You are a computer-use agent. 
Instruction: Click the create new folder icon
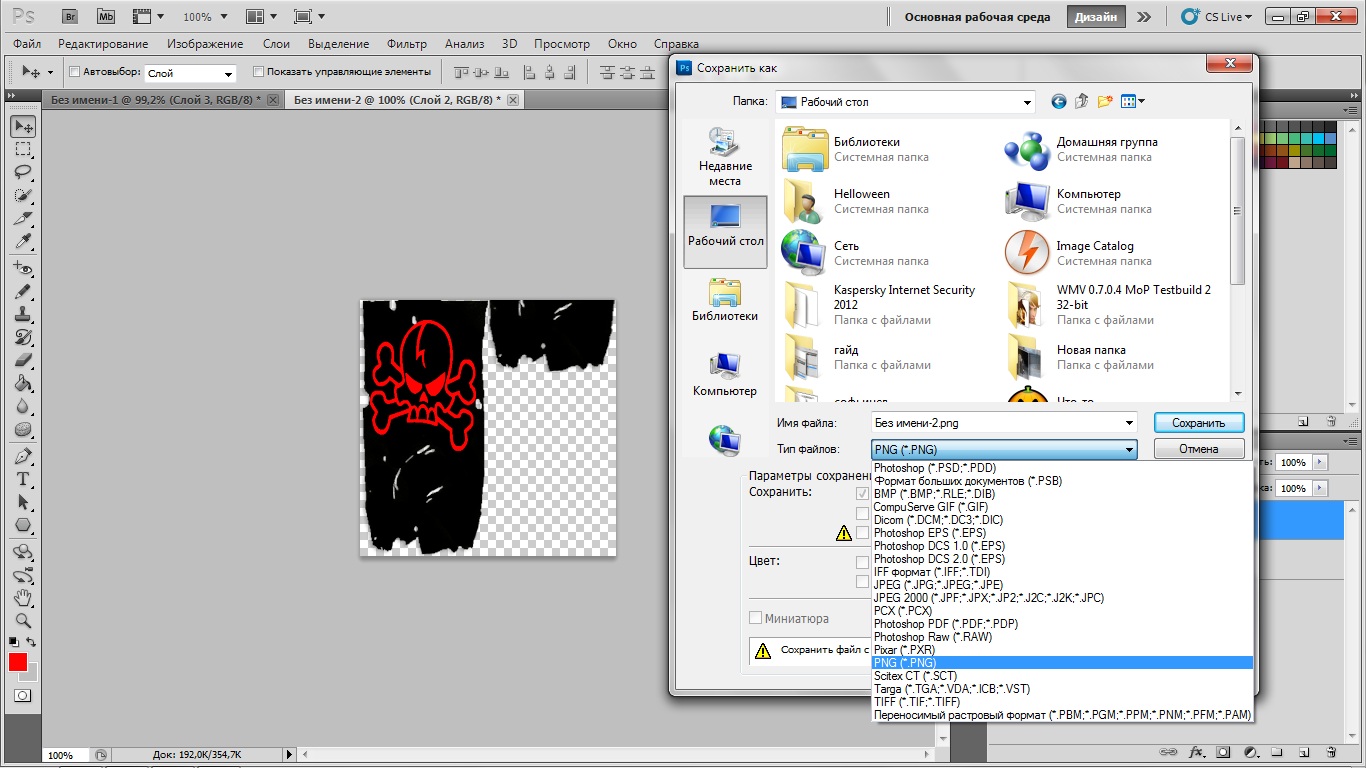[1105, 101]
